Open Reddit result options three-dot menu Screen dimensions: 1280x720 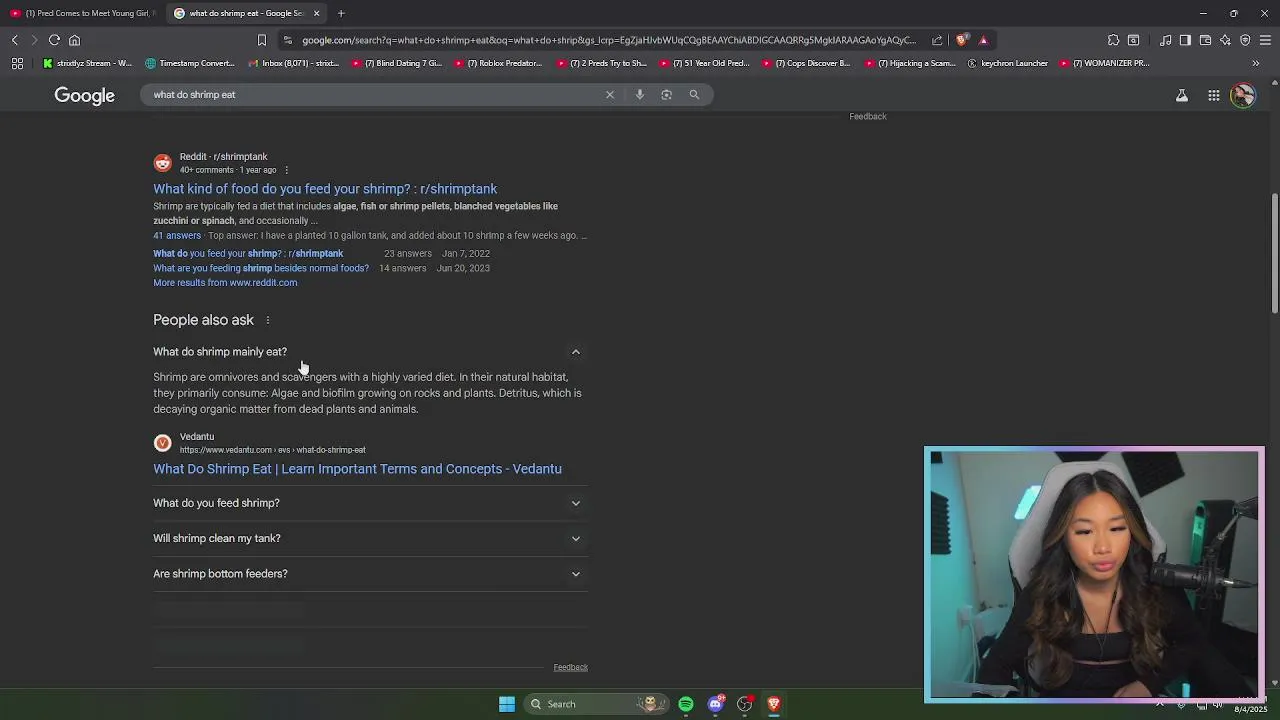tap(286, 170)
